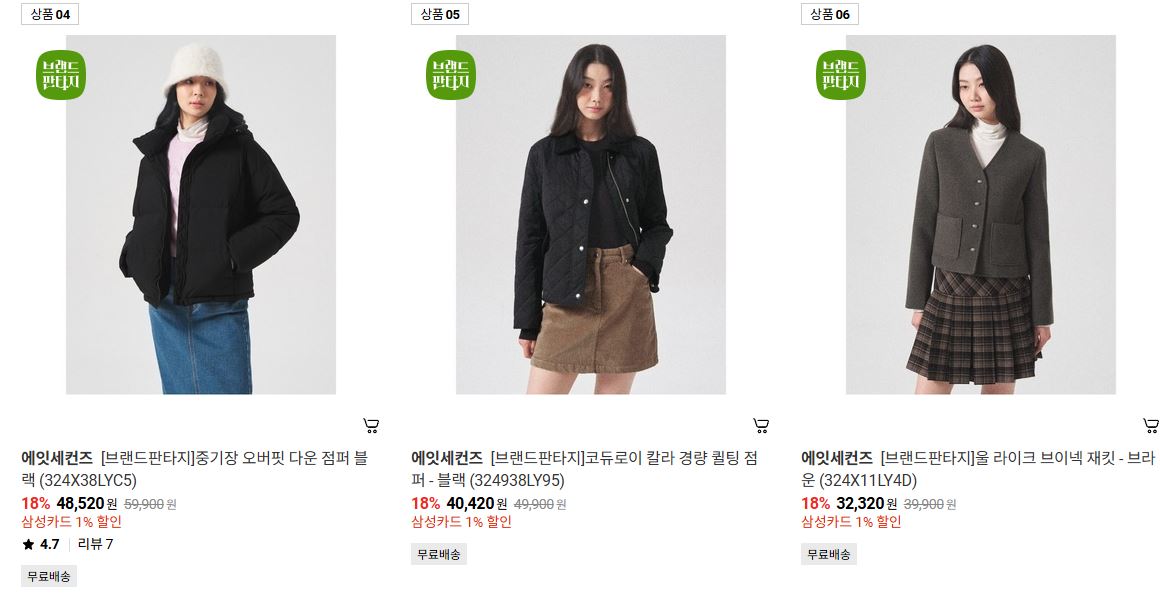Click 리뷰 7 review count
The image size is (1160, 598).
95,544
